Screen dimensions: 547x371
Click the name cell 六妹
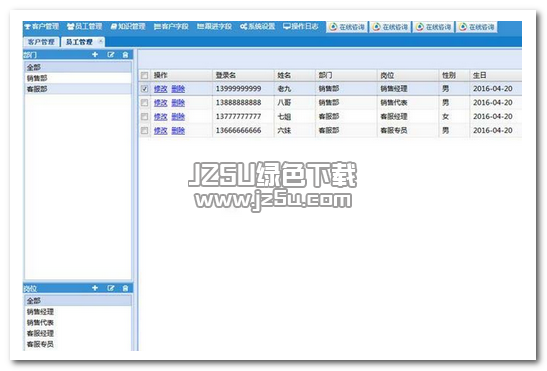(284, 131)
